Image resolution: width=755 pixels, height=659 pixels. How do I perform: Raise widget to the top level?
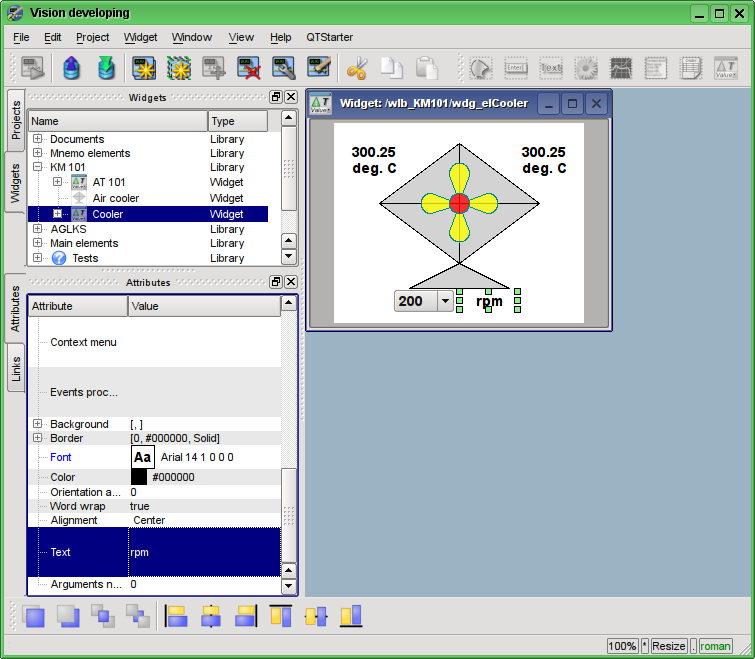[34, 616]
